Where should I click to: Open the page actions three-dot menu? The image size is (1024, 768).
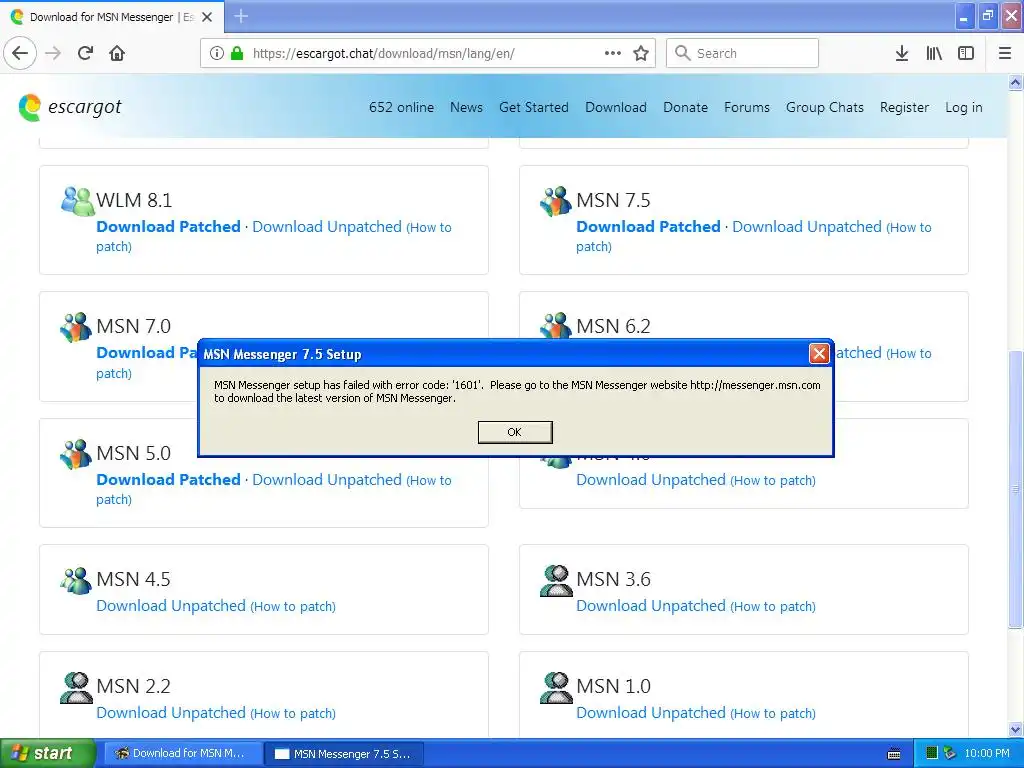tap(613, 53)
